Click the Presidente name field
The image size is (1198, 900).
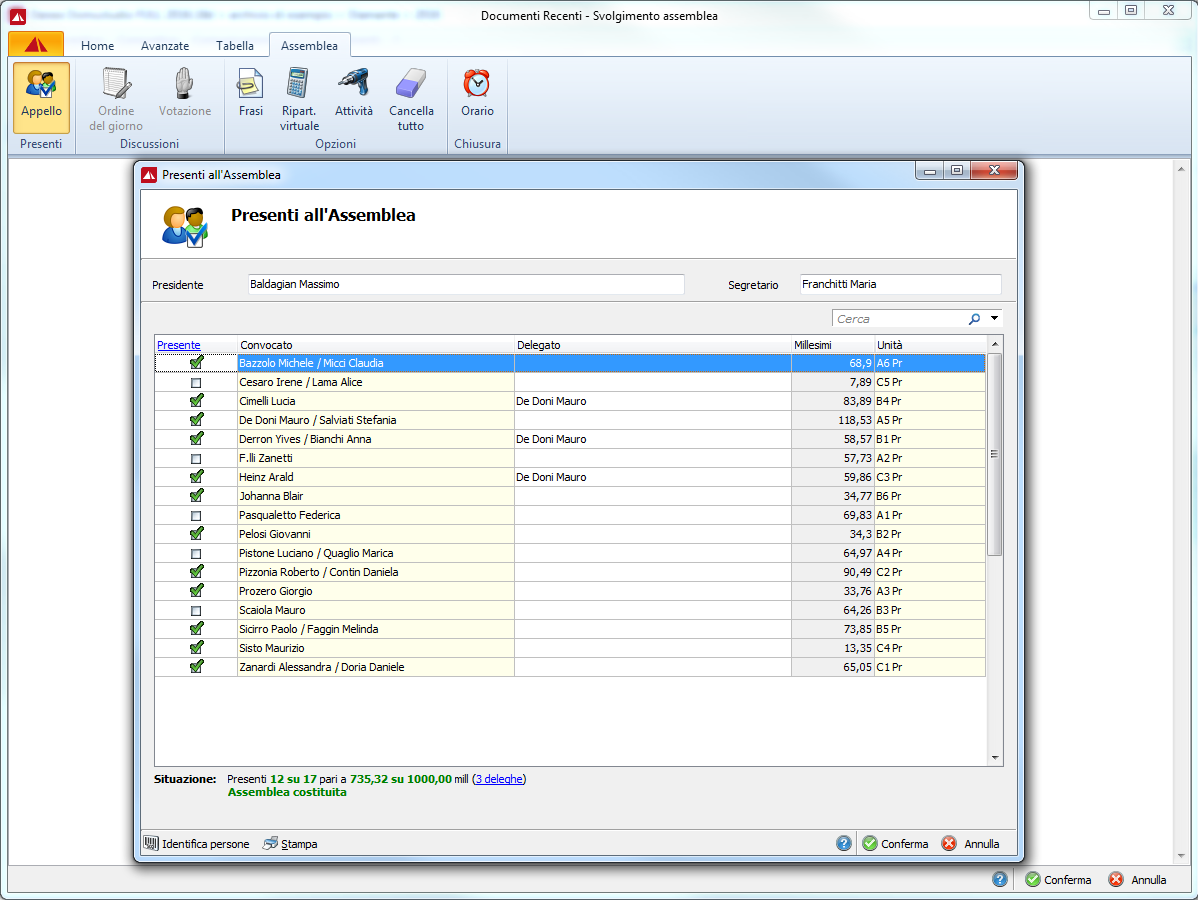coord(465,284)
